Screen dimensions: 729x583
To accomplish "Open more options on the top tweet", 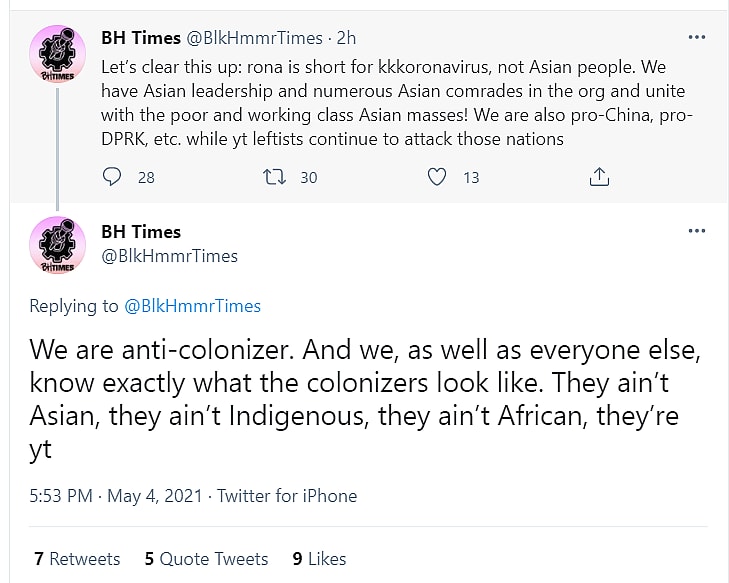I will (x=697, y=38).
